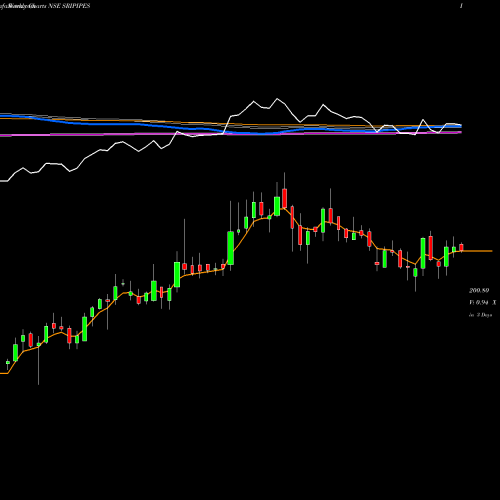The height and width of the screenshot is (500, 500).
Task: Select the last red candle at chart's right end
Action: (x=461, y=247)
